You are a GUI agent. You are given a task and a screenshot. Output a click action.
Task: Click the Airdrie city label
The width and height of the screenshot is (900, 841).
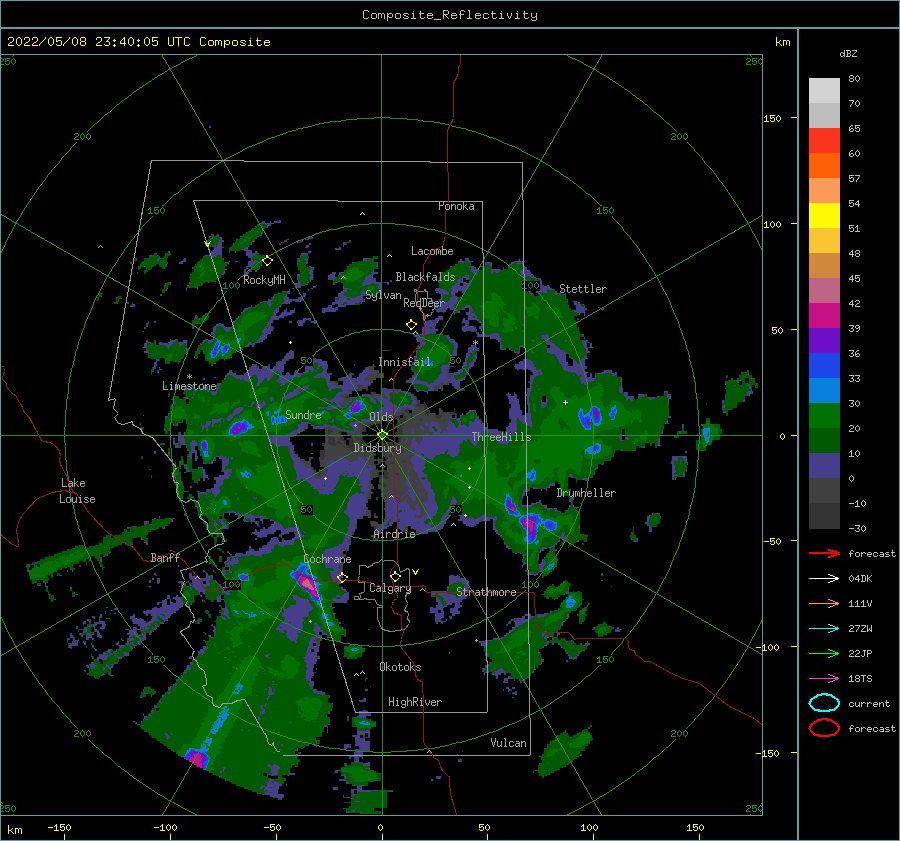(394, 534)
